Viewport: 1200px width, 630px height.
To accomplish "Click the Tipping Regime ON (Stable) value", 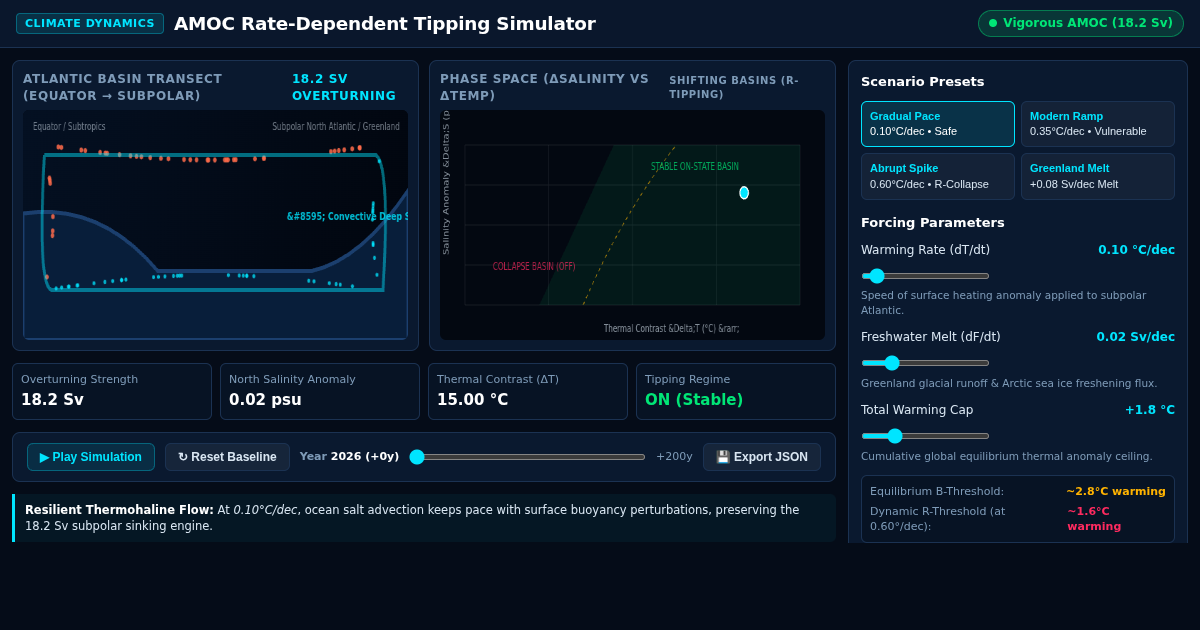I will pyautogui.click(x=694, y=400).
